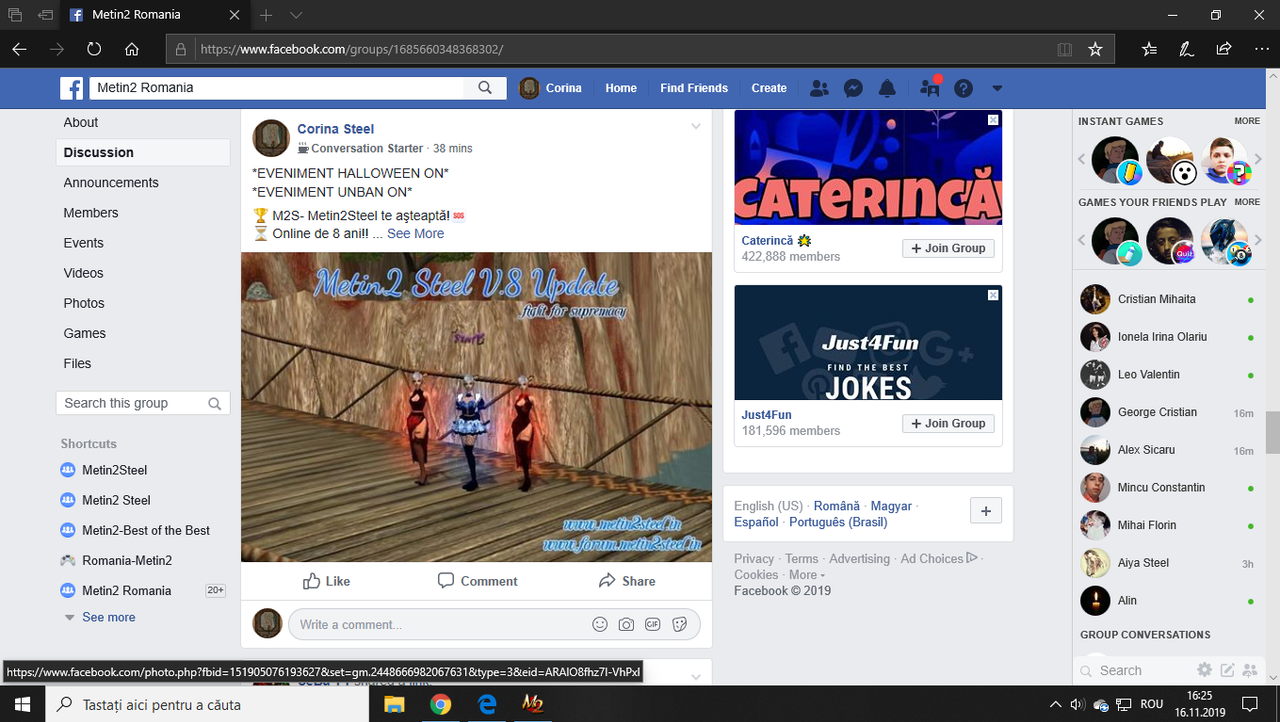Refresh page with browser reload icon
Image resolution: width=1280 pixels, height=722 pixels.
click(x=94, y=49)
